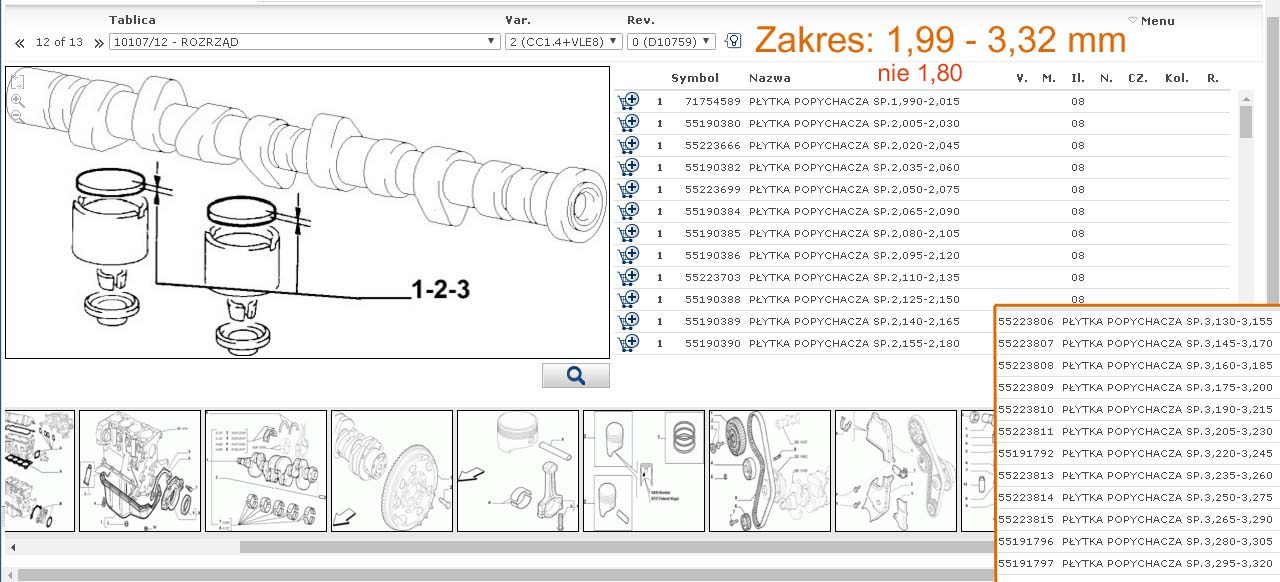Add part 55190390 to the cart

628,343
